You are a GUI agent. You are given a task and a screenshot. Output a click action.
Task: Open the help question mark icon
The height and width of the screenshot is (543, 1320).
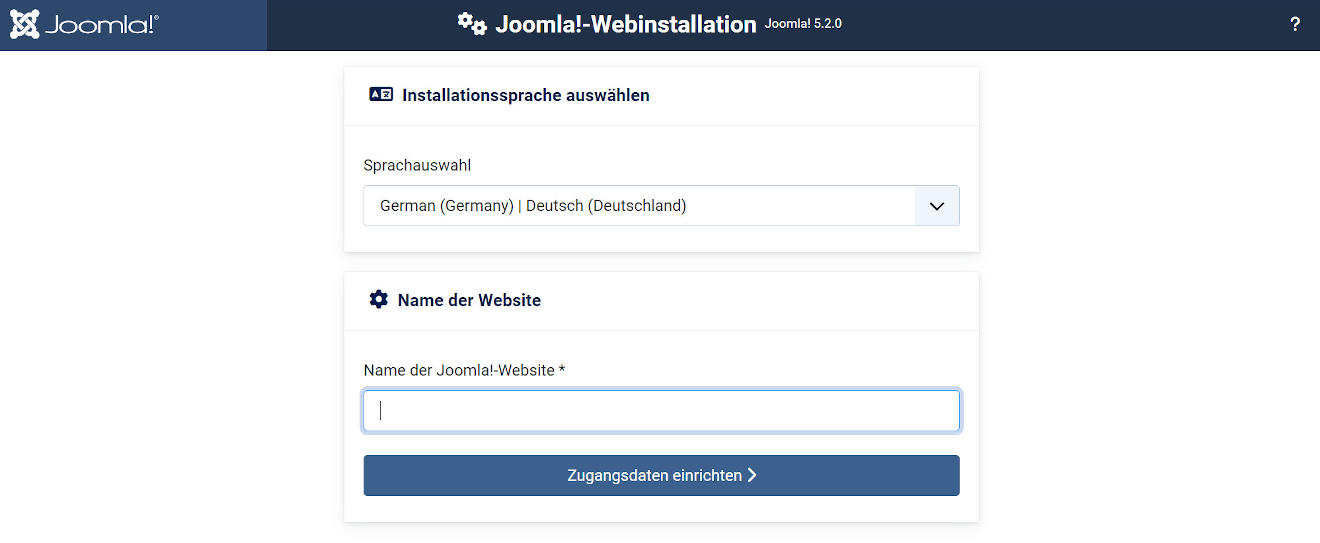pos(1295,25)
